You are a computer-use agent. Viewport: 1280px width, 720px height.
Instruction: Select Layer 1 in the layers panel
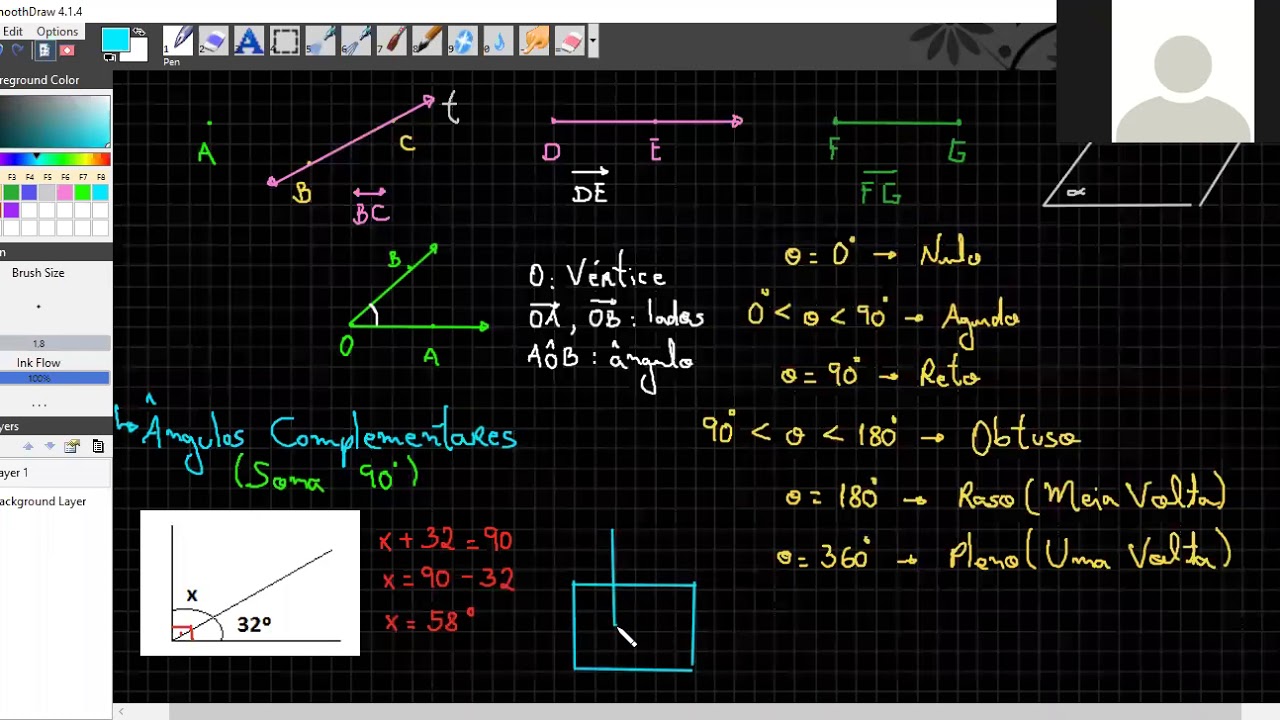click(x=56, y=473)
